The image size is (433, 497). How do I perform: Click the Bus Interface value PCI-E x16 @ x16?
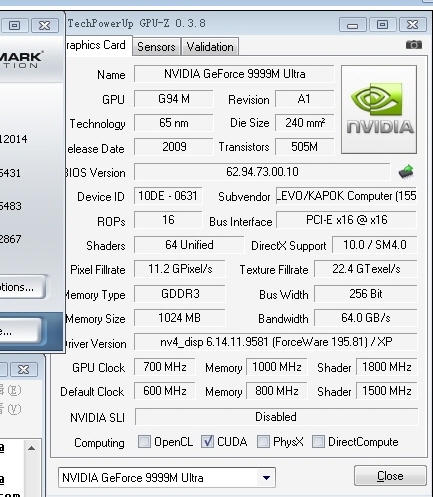(x=346, y=220)
